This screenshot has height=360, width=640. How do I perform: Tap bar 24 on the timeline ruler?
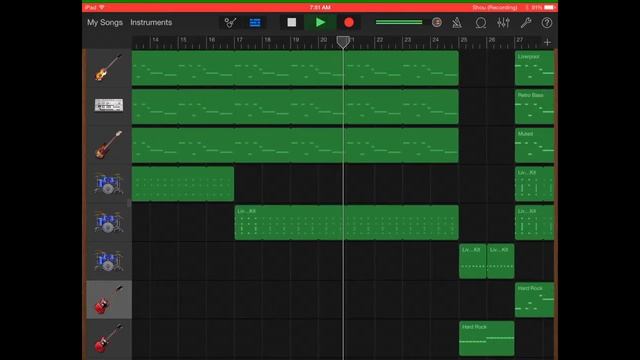point(436,40)
